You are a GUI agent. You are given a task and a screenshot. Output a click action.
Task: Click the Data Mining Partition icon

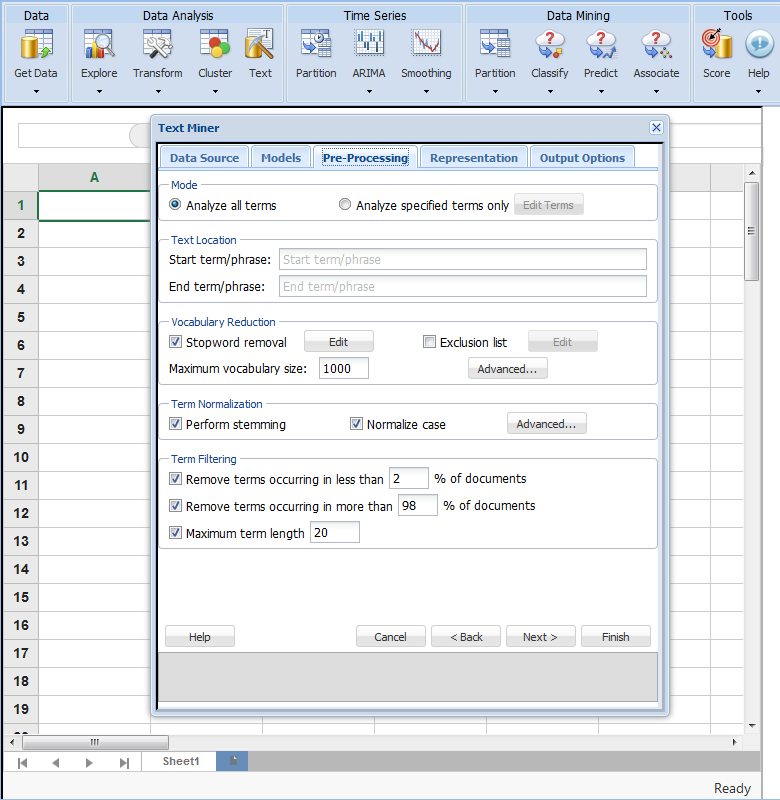495,44
